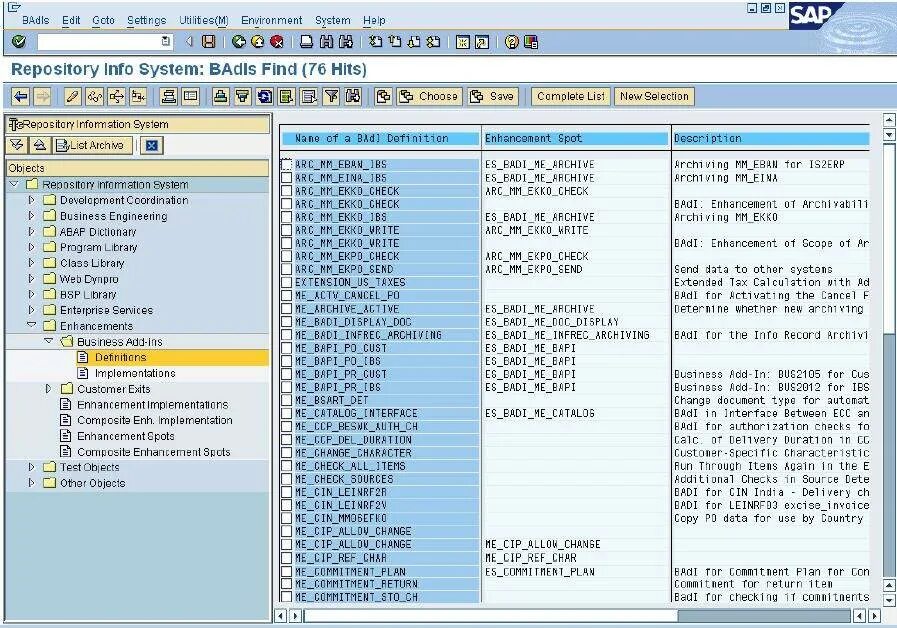Click the funnel Set Filter icon
Image resolution: width=897 pixels, height=628 pixels.
pos(331,96)
